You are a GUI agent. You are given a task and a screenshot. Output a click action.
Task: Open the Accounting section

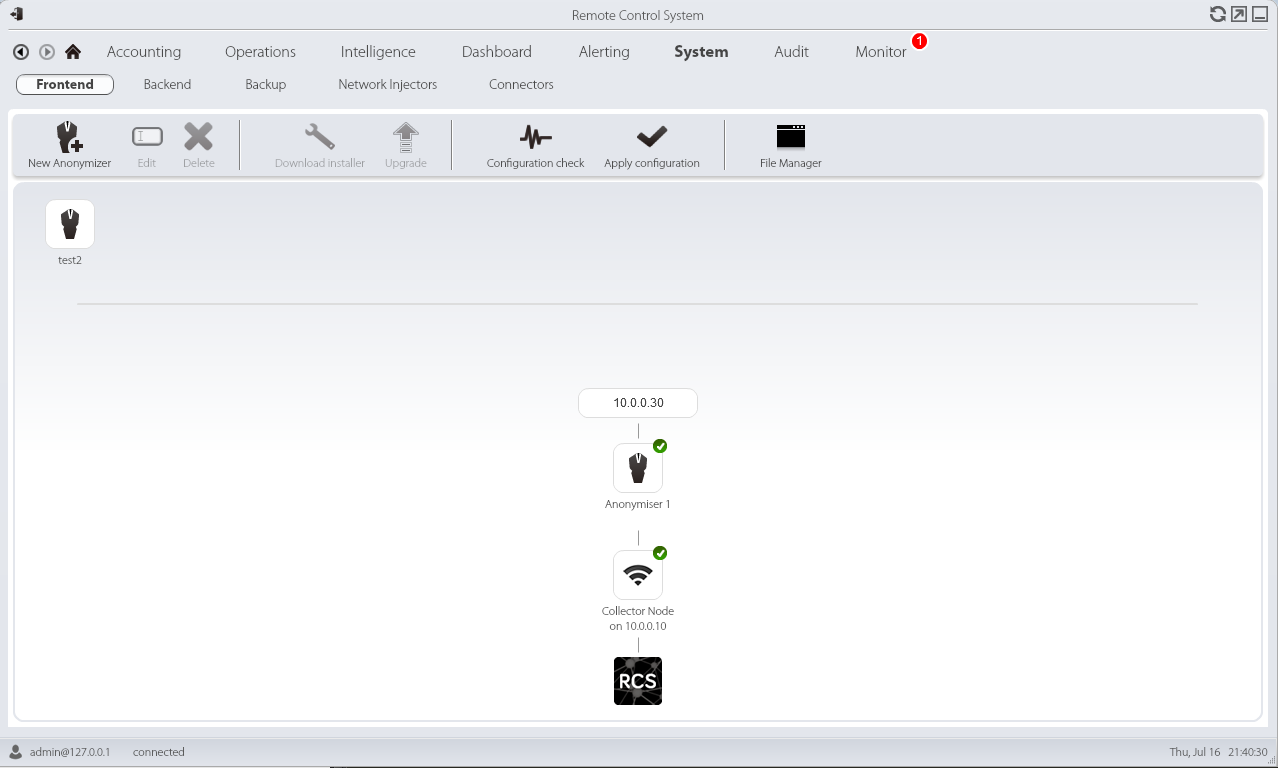point(144,52)
